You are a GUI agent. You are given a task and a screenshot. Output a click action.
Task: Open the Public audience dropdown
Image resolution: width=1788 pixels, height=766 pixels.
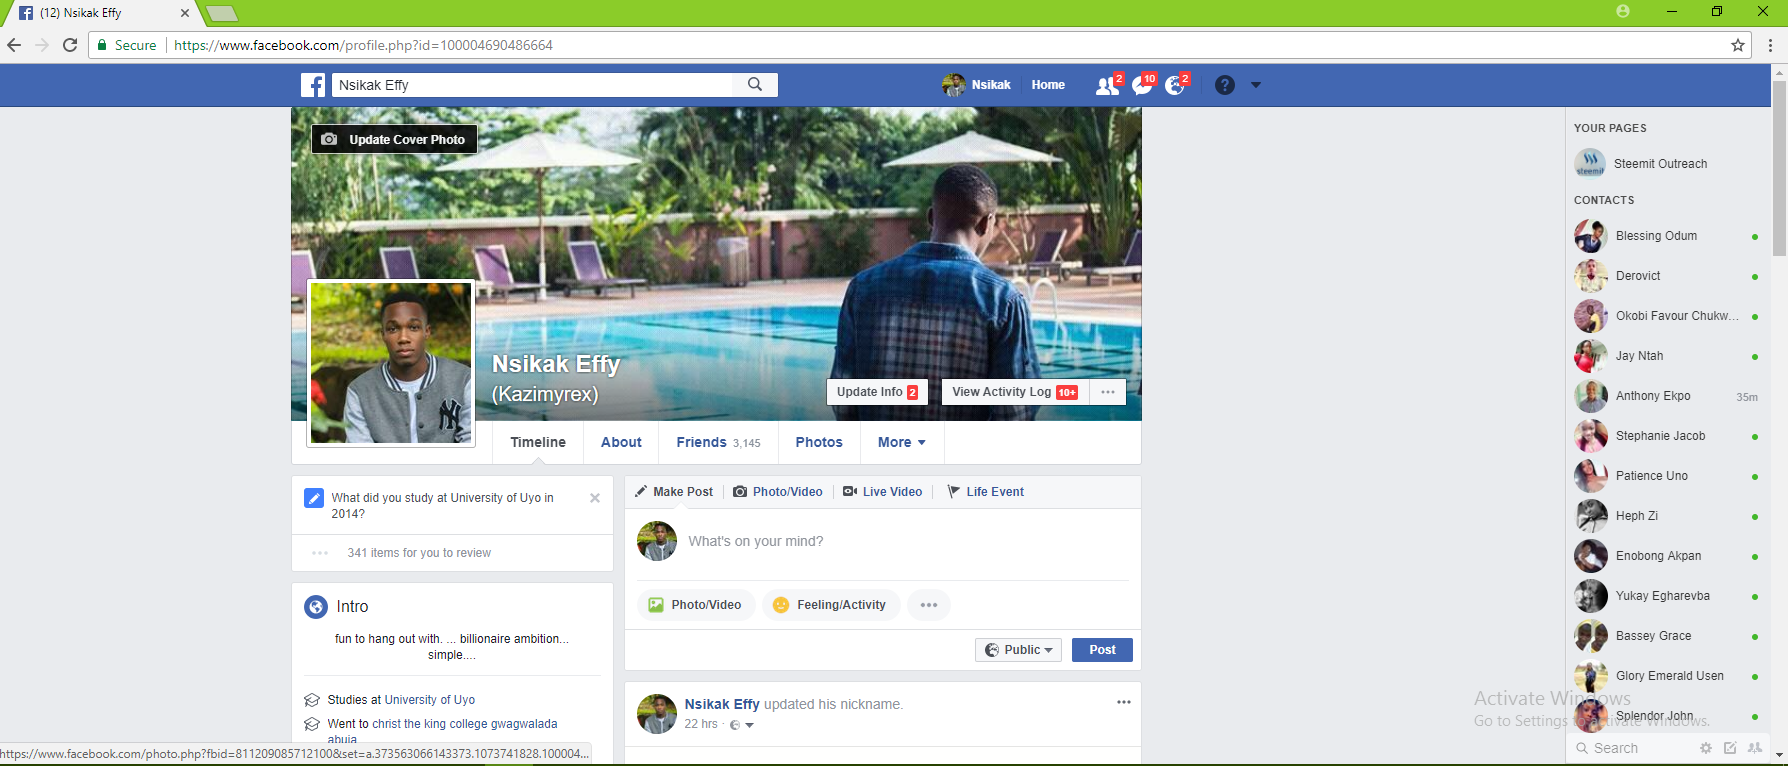tap(1018, 650)
